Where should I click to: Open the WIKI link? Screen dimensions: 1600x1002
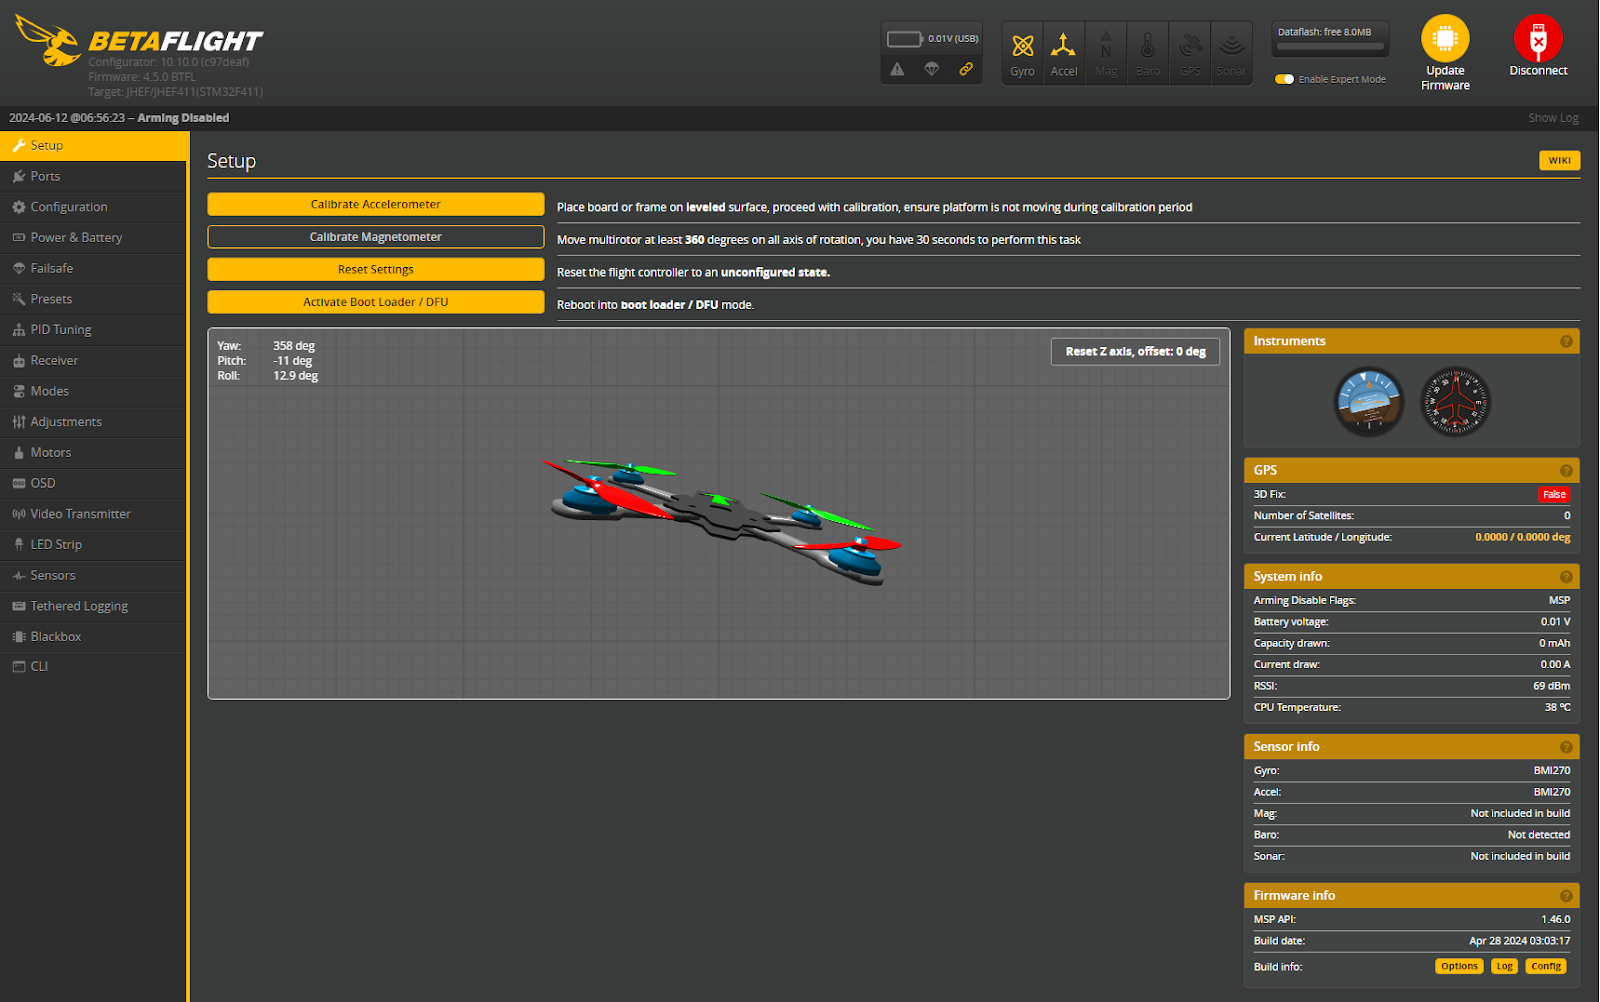(1560, 161)
